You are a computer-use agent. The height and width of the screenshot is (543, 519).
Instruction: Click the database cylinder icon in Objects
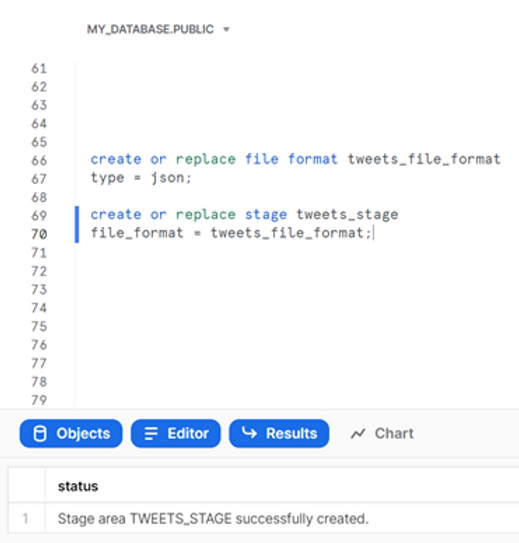pyautogui.click(x=40, y=434)
